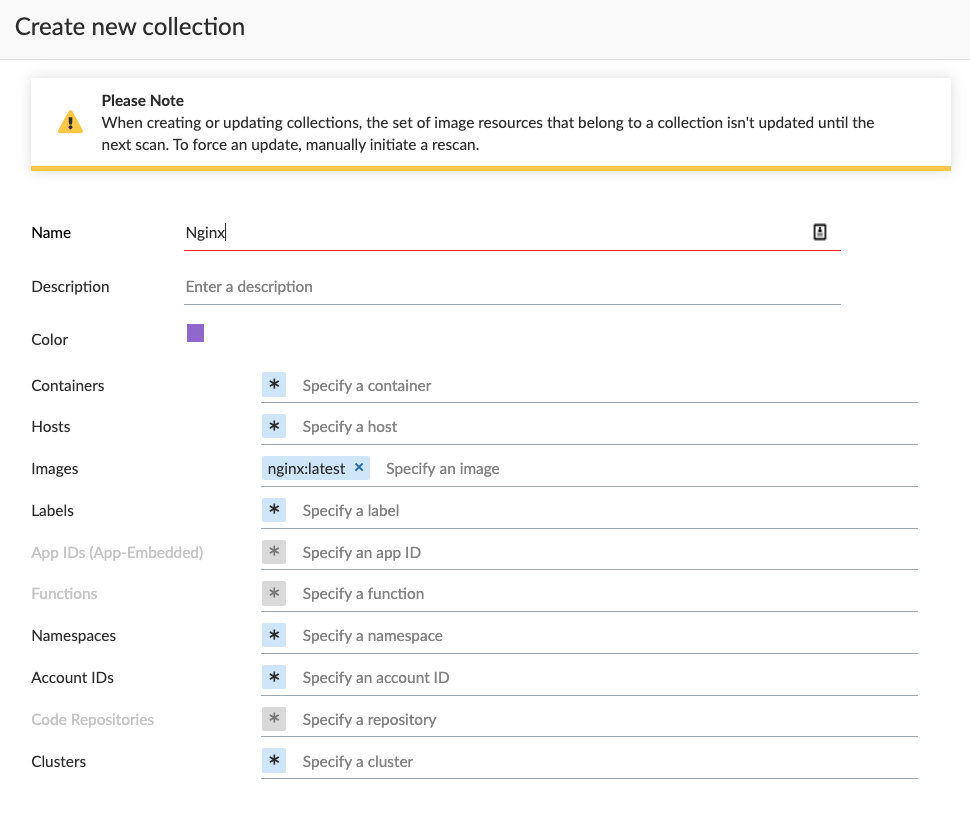Image resolution: width=970 pixels, height=828 pixels.
Task: Click the warning triangle icon in the note
Action: (71, 122)
